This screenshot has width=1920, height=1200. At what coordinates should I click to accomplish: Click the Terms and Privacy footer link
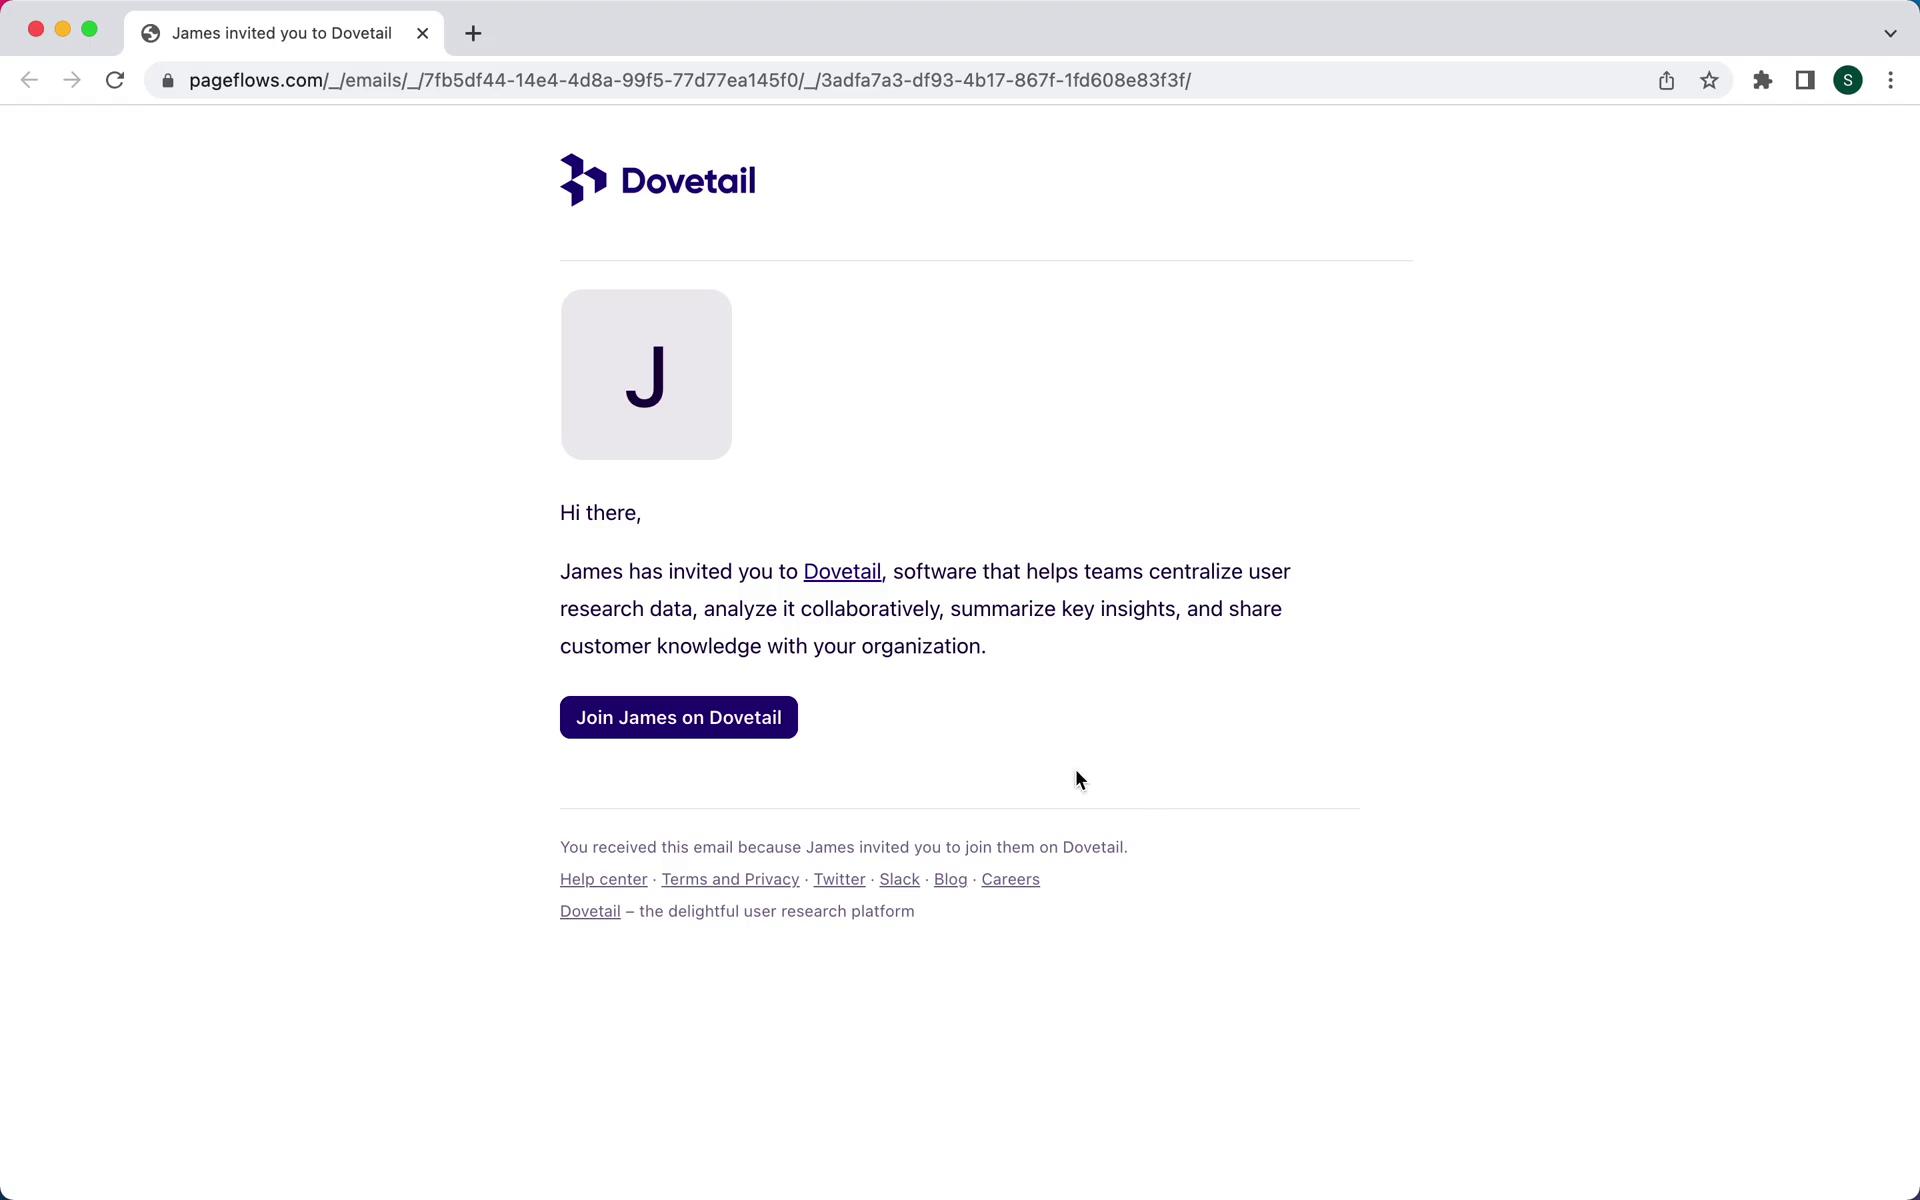730,878
